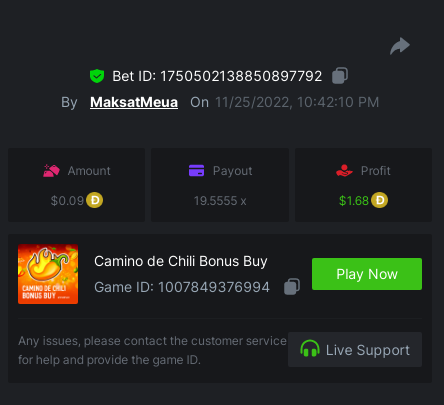444x405 pixels.
Task: Click the 19.5555 x payout value
Action: [220, 201]
